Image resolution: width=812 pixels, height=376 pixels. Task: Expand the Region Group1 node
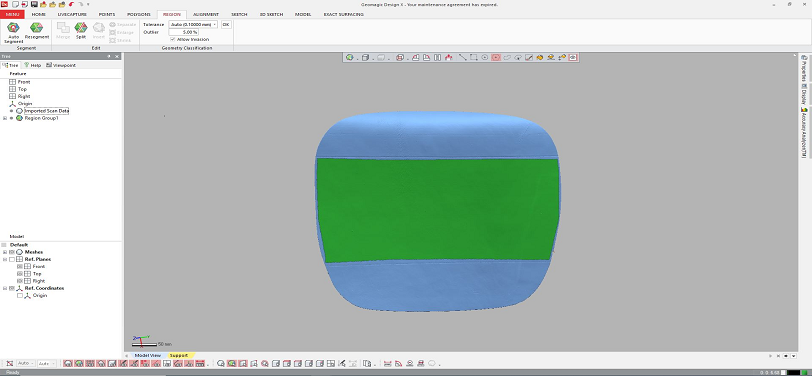coord(5,118)
